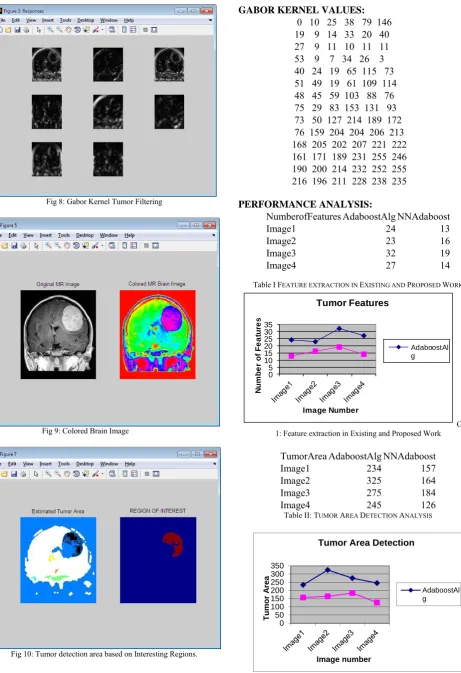Open Help menu in Figure 7 window
This screenshot has width=461, height=673.
coord(130,464)
